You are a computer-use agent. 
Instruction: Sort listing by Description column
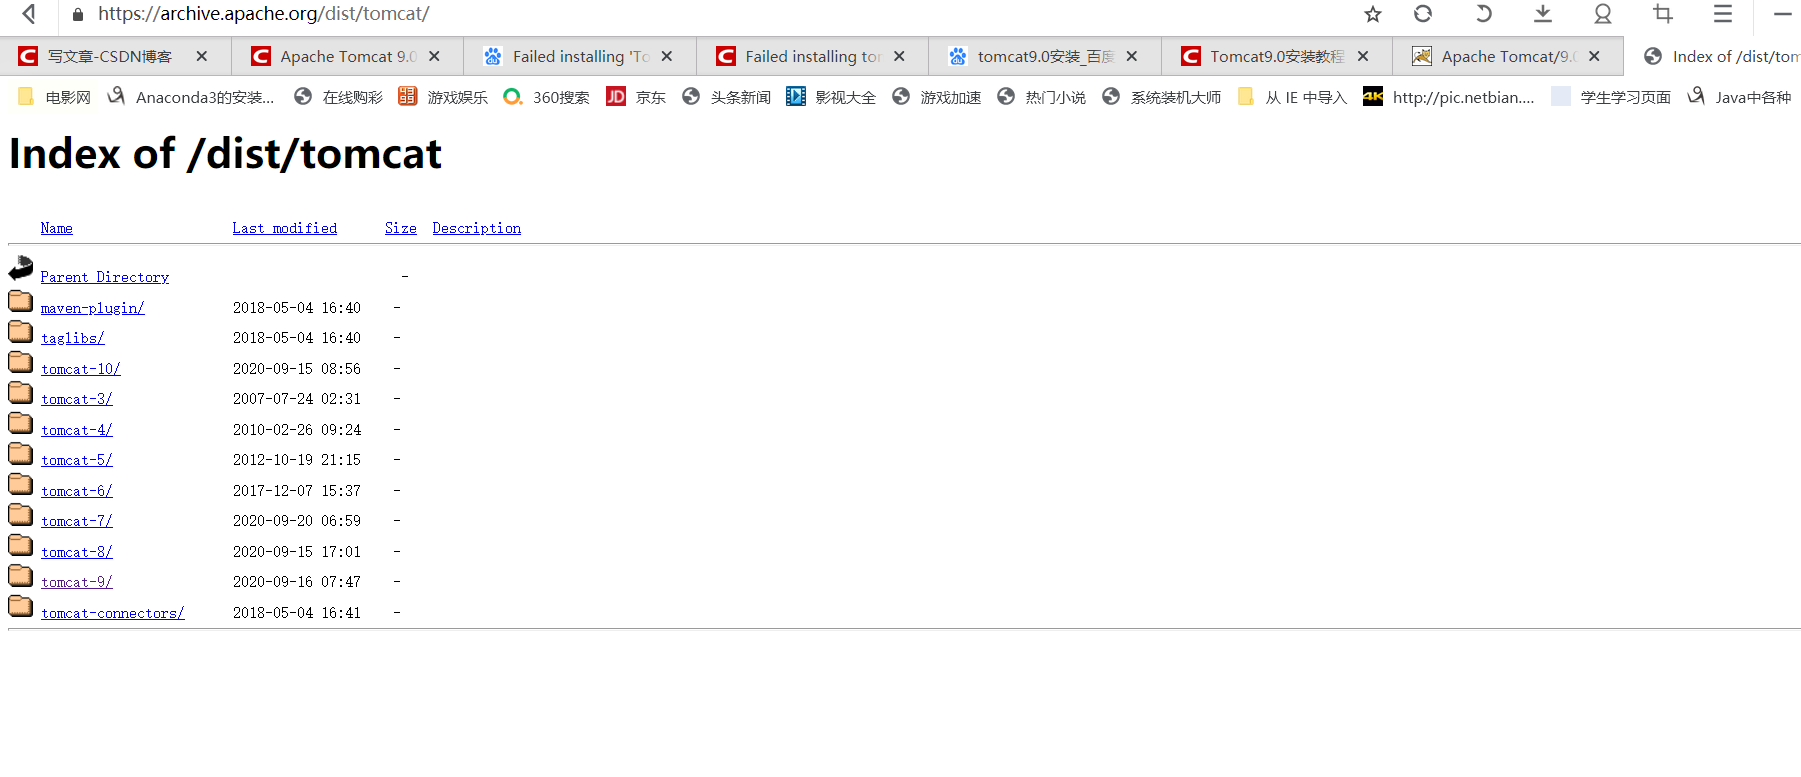(x=477, y=228)
